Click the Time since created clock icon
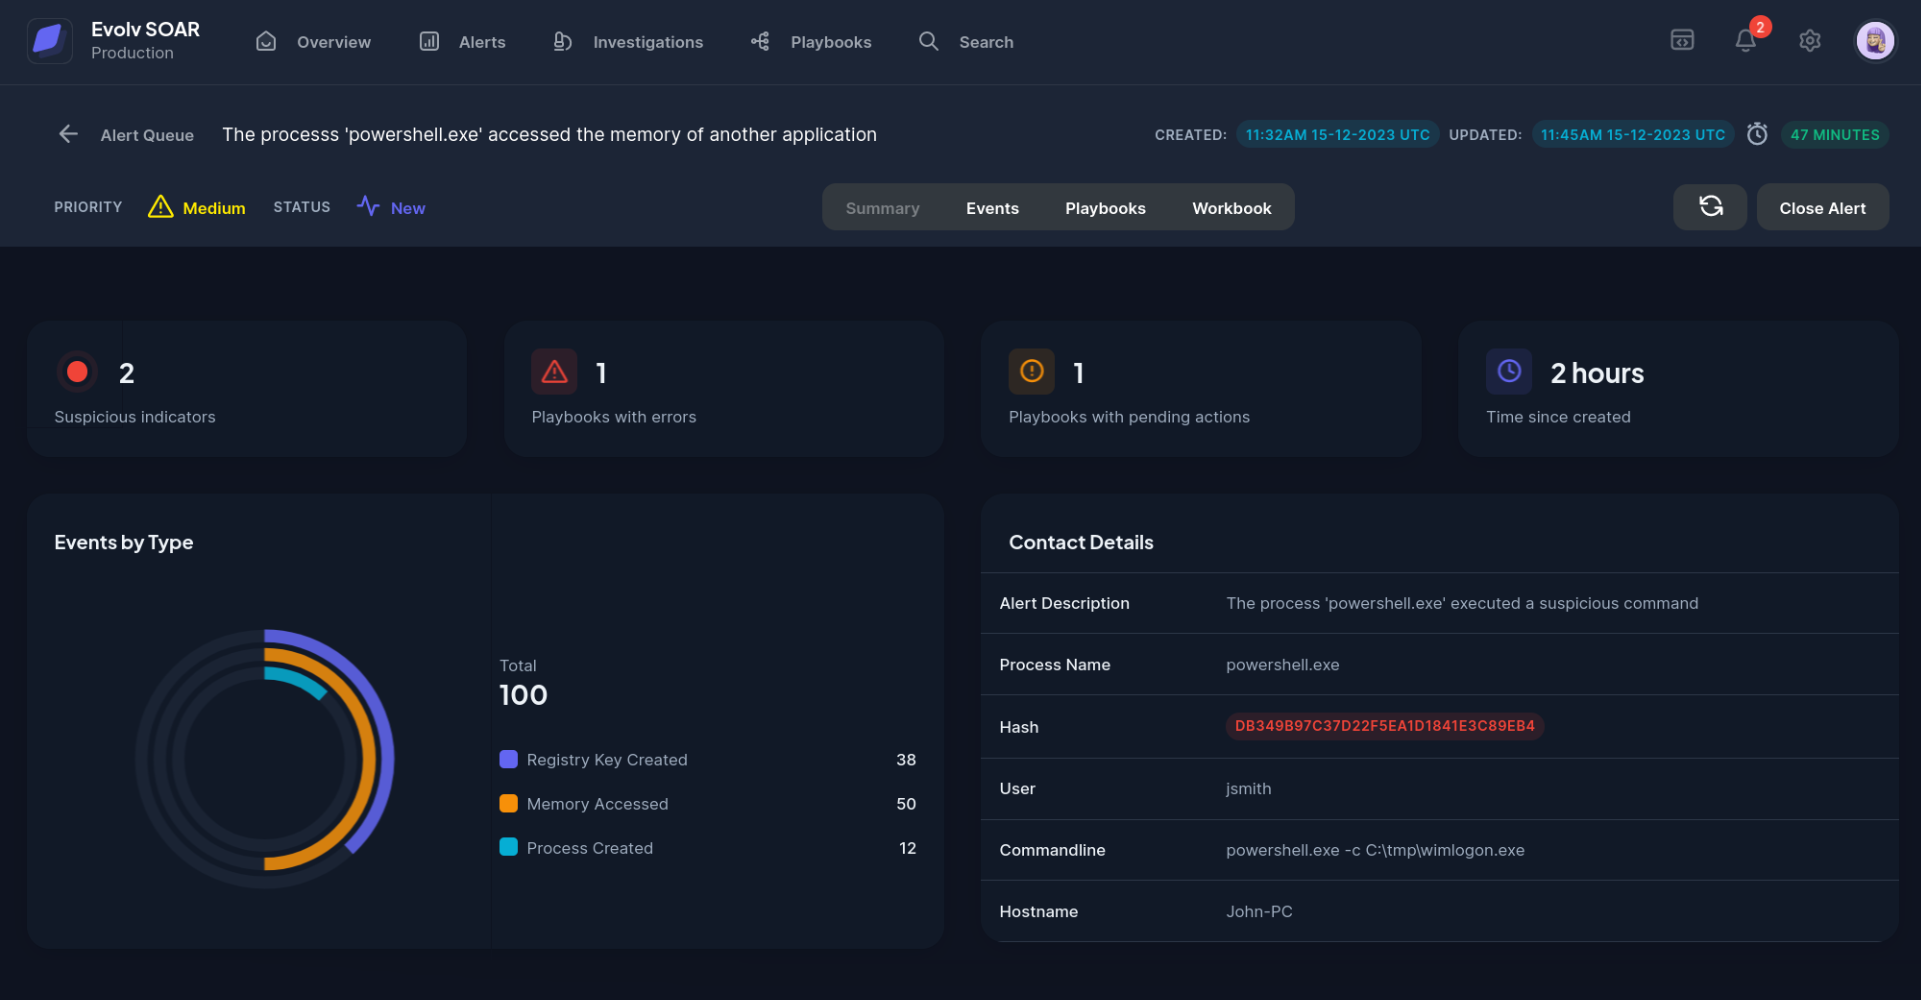 1509,372
